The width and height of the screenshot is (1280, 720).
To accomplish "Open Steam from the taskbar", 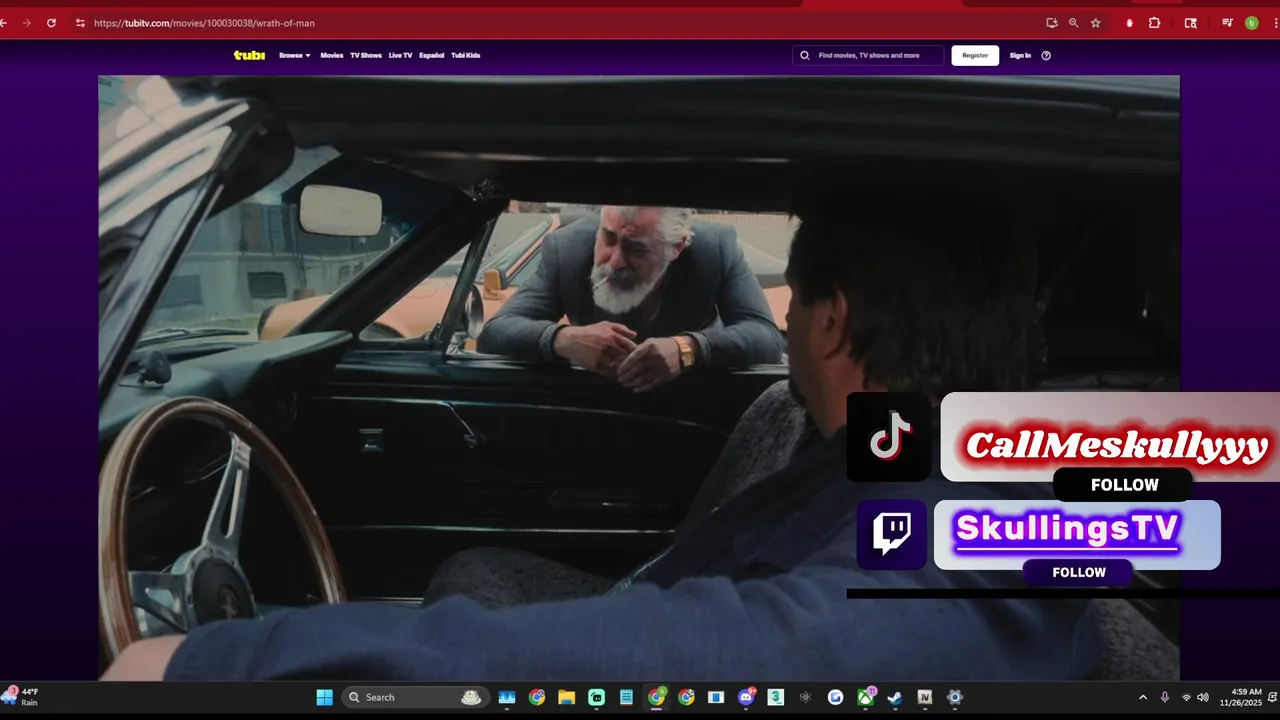I will point(895,697).
